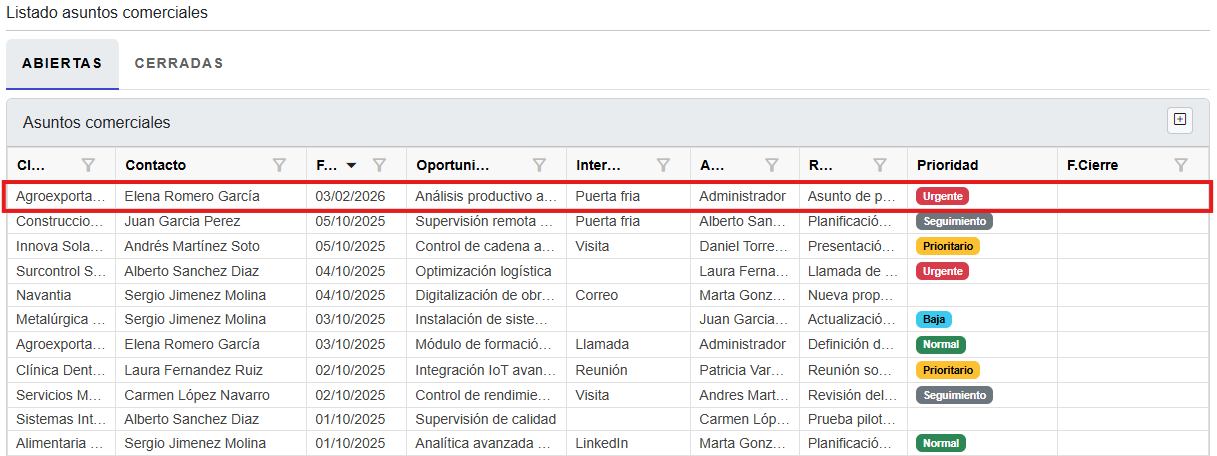This screenshot has width=1217, height=456.
Task: Open the filter on the R... column
Action: tap(880, 165)
